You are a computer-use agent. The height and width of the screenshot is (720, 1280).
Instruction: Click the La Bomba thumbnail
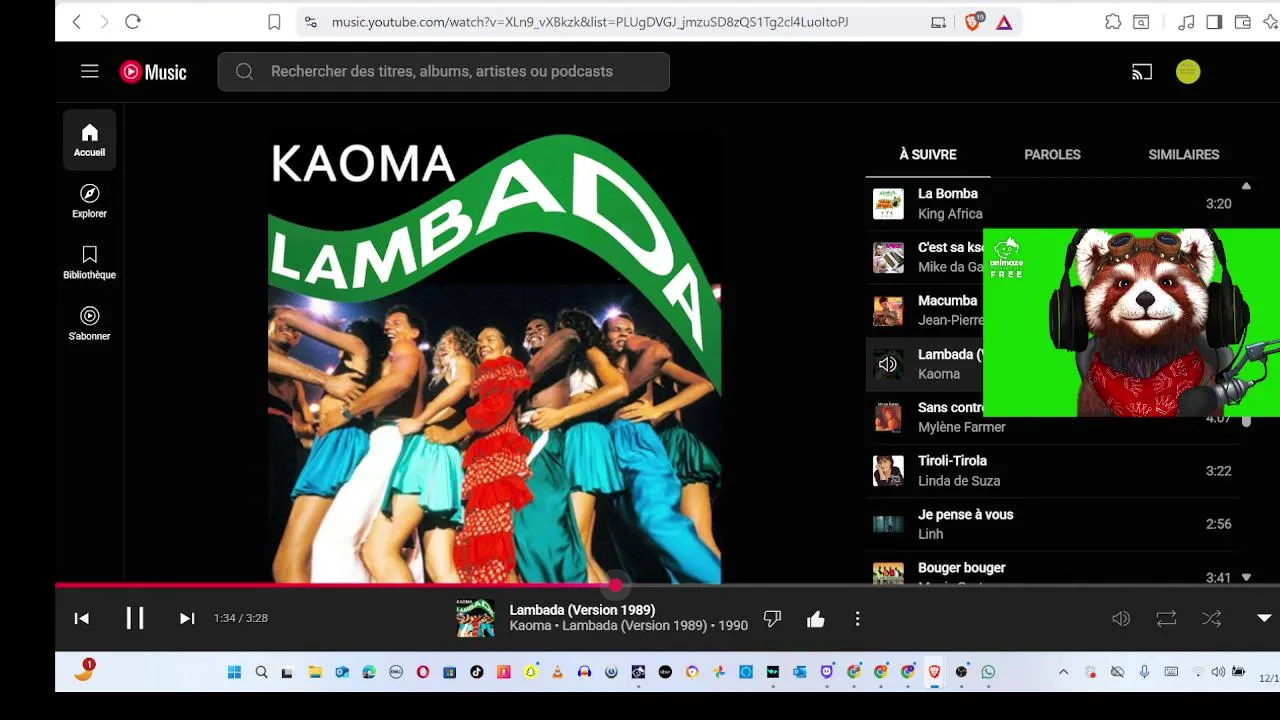click(888, 204)
